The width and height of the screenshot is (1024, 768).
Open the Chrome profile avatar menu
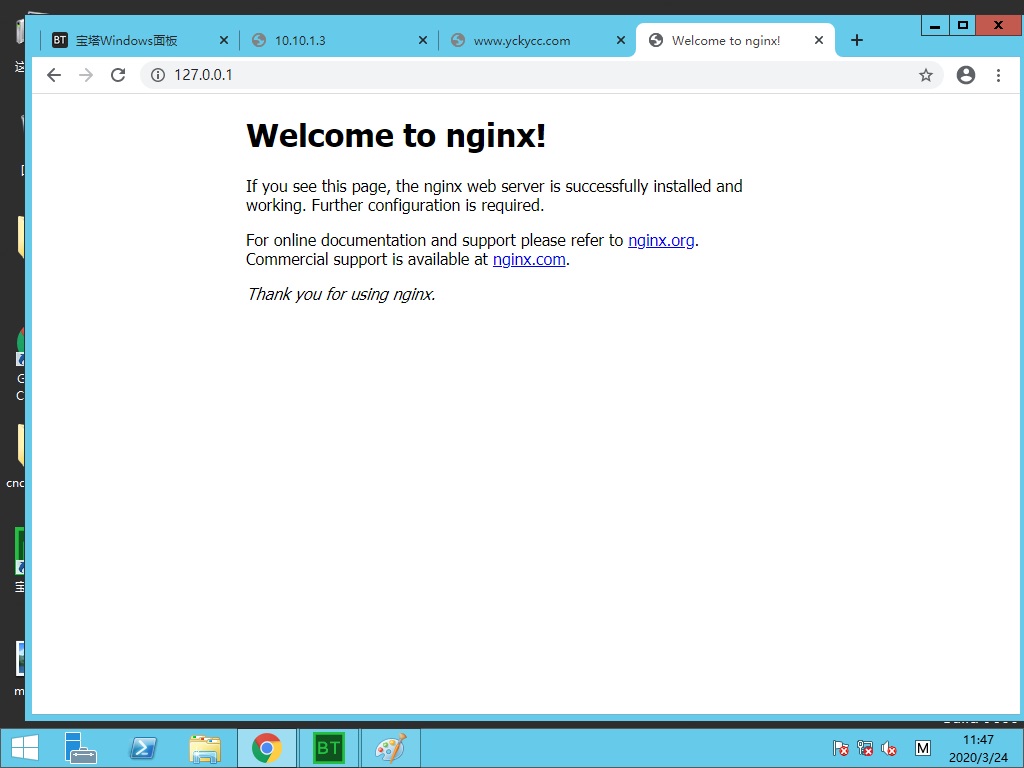pos(966,75)
